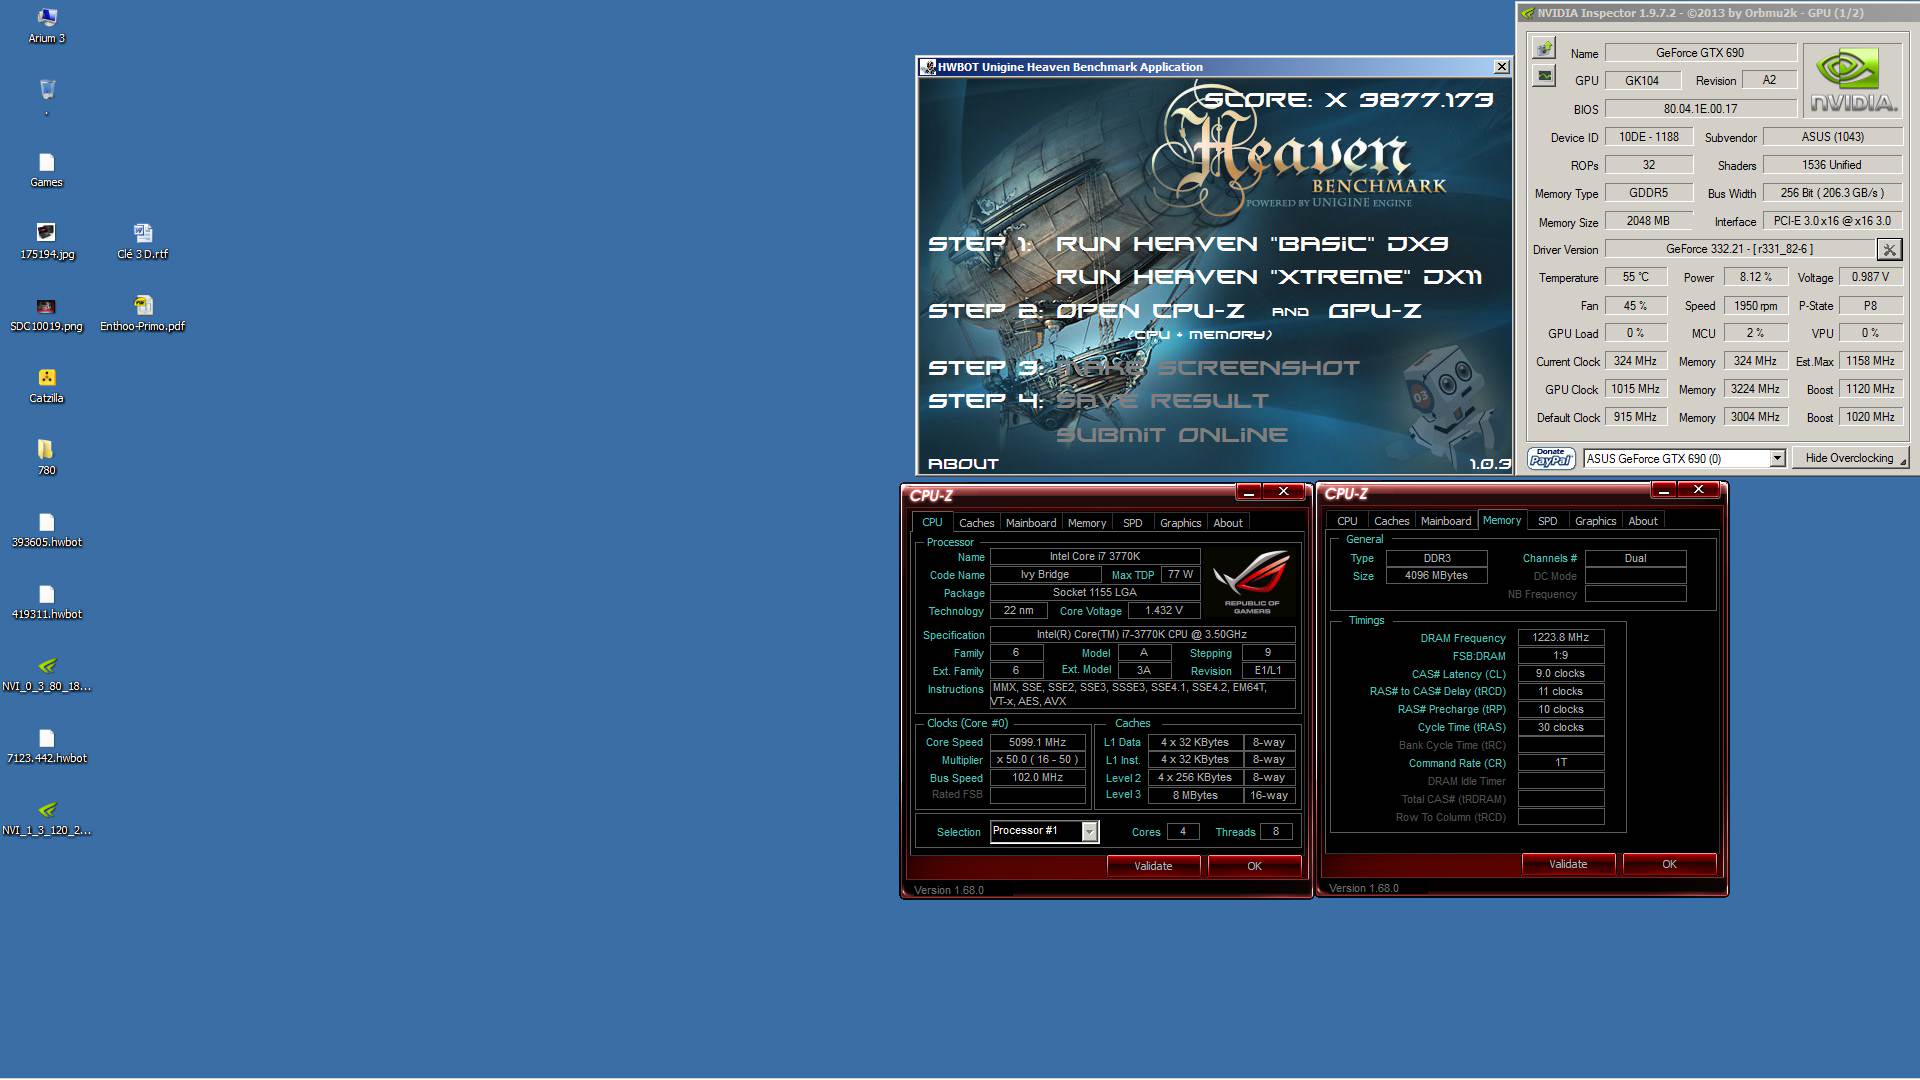Click the NVIDIA Inspector sensor monitoring icon
Screen dimensions: 1920x1080
click(1545, 76)
